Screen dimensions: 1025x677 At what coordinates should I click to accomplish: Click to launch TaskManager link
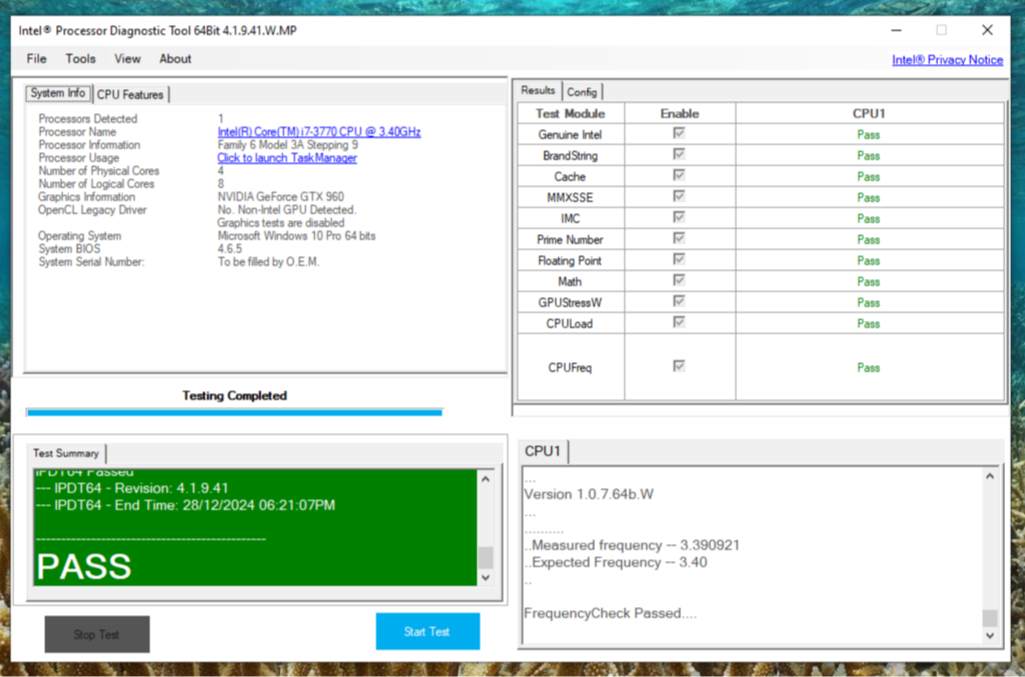287,158
